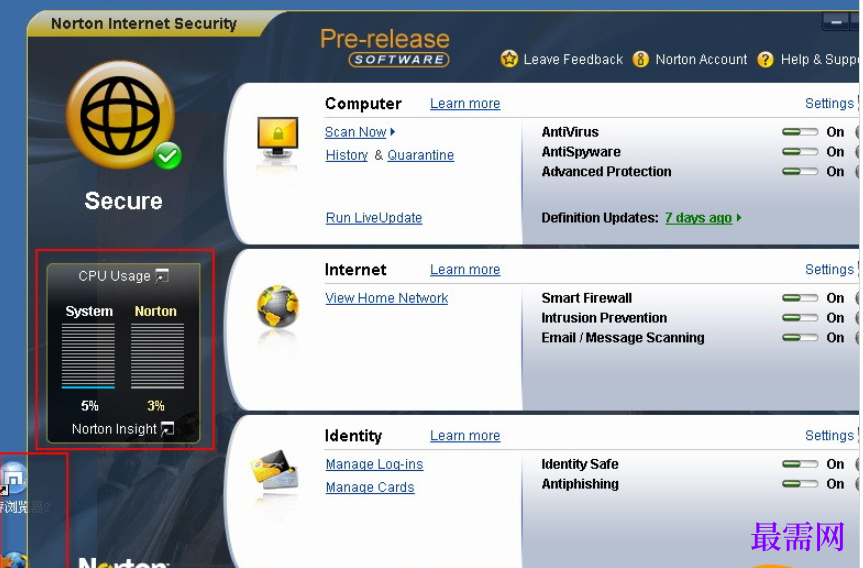The height and width of the screenshot is (568, 863).
Task: Open History link
Action: [x=347, y=155]
